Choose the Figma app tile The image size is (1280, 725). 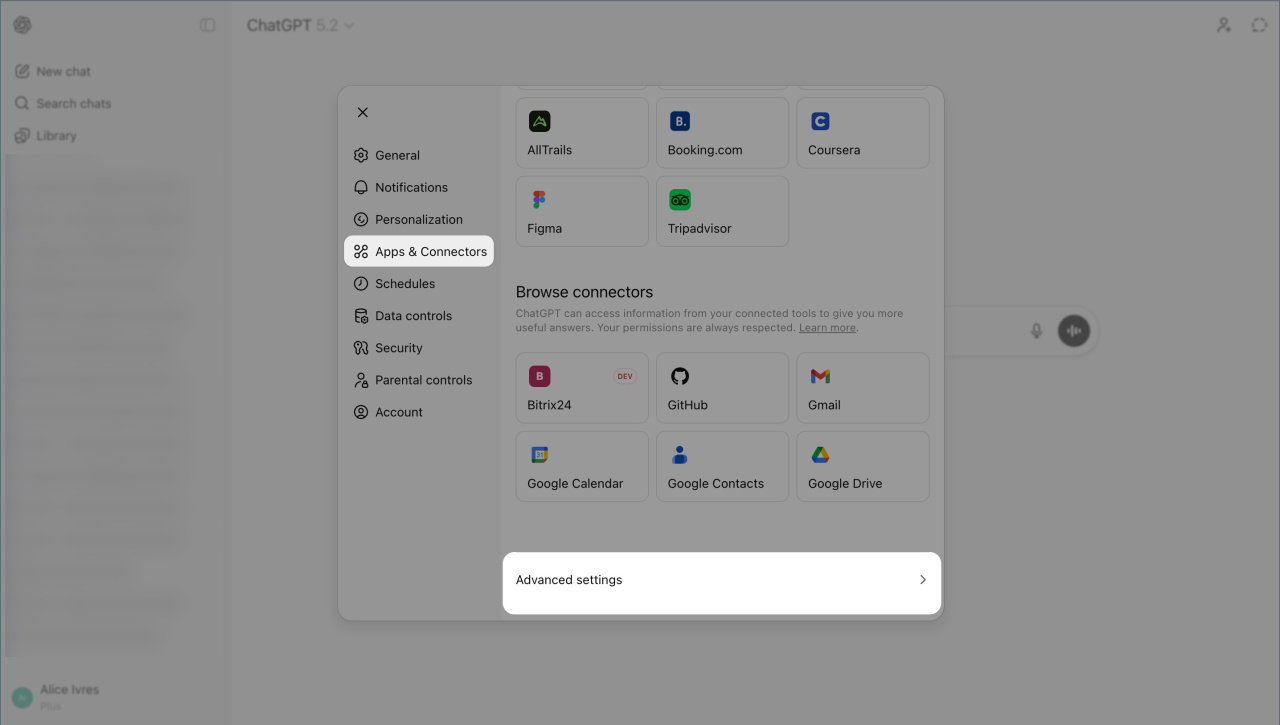pos(582,211)
